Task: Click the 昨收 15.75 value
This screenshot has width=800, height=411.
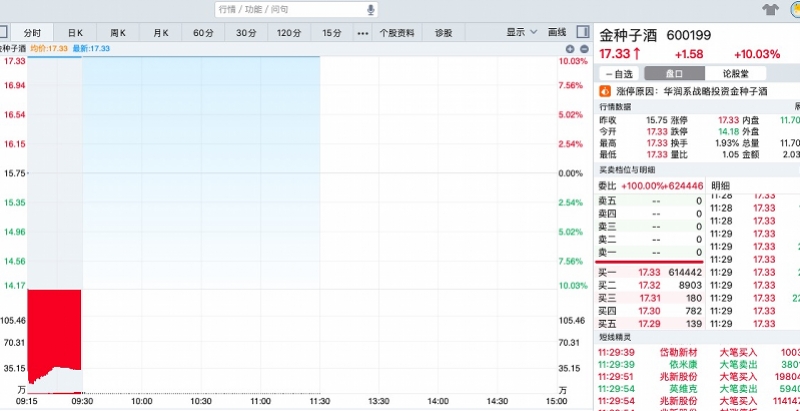Action: pos(657,120)
